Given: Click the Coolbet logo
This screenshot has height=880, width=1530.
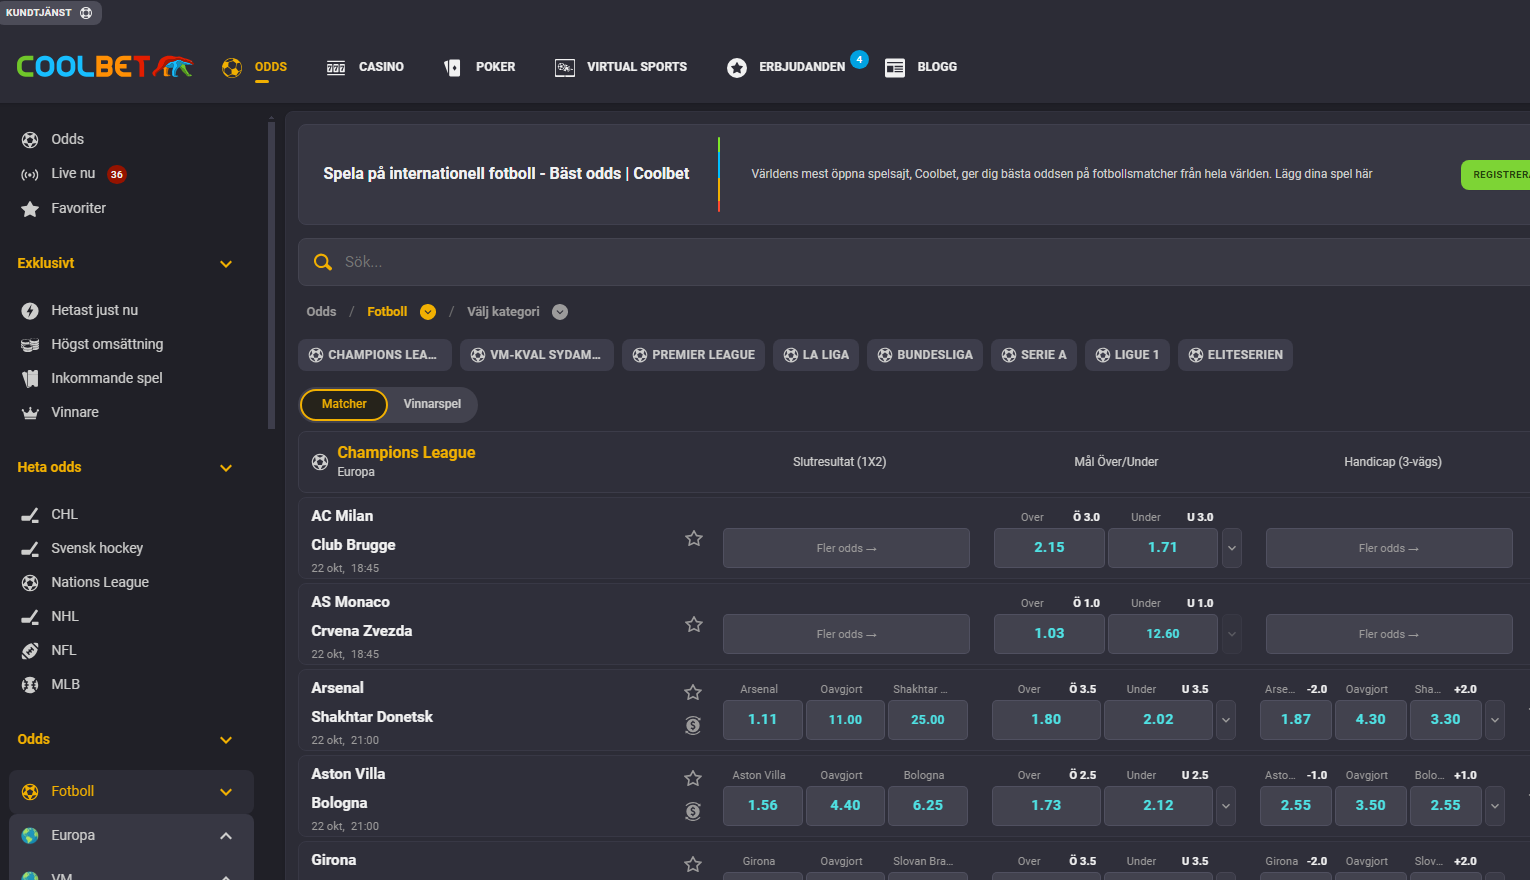Looking at the screenshot, I should click(104, 67).
